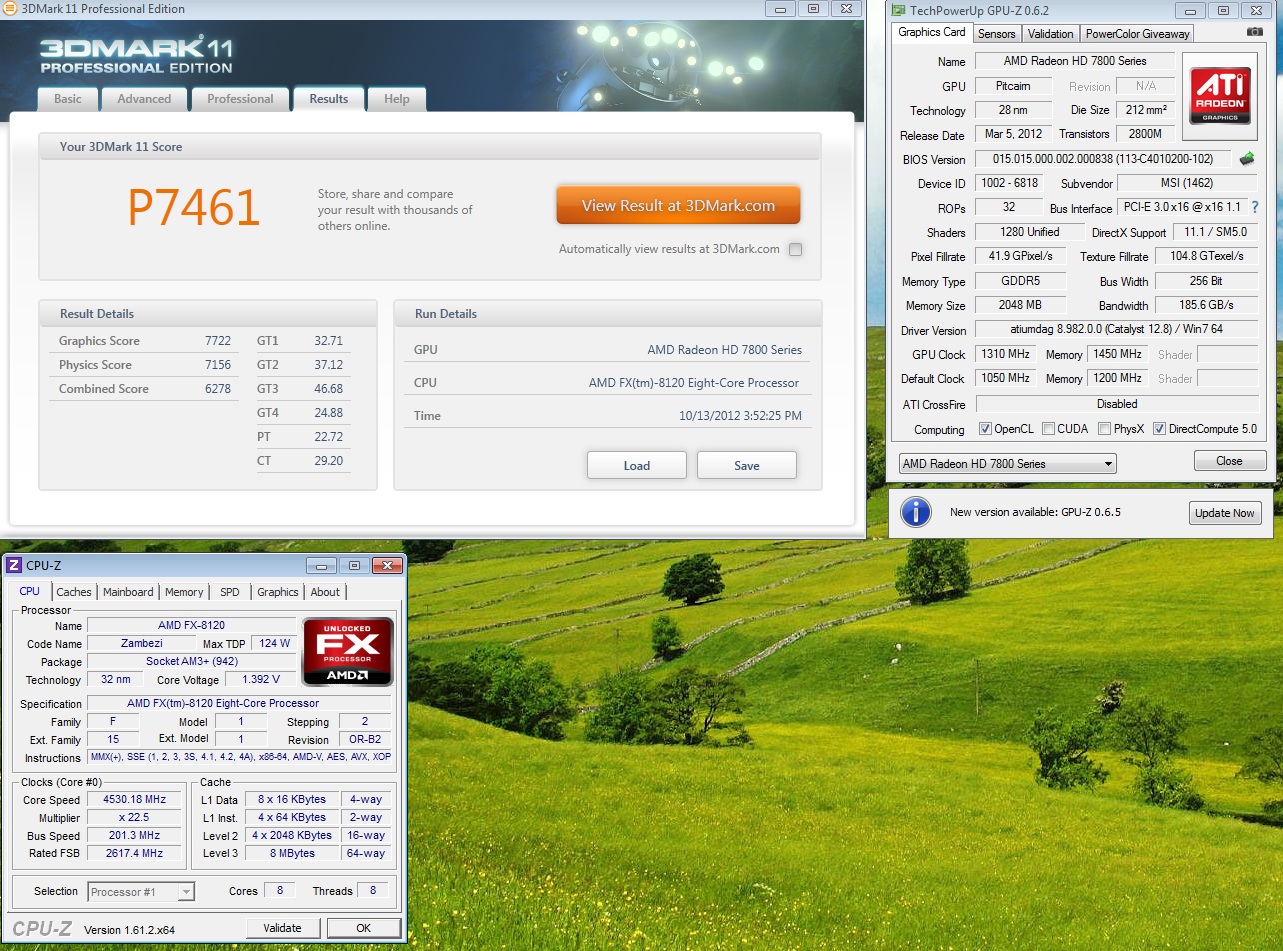Open the Basic tab in 3DMark 11
The height and width of the screenshot is (951, 1283).
pos(68,99)
